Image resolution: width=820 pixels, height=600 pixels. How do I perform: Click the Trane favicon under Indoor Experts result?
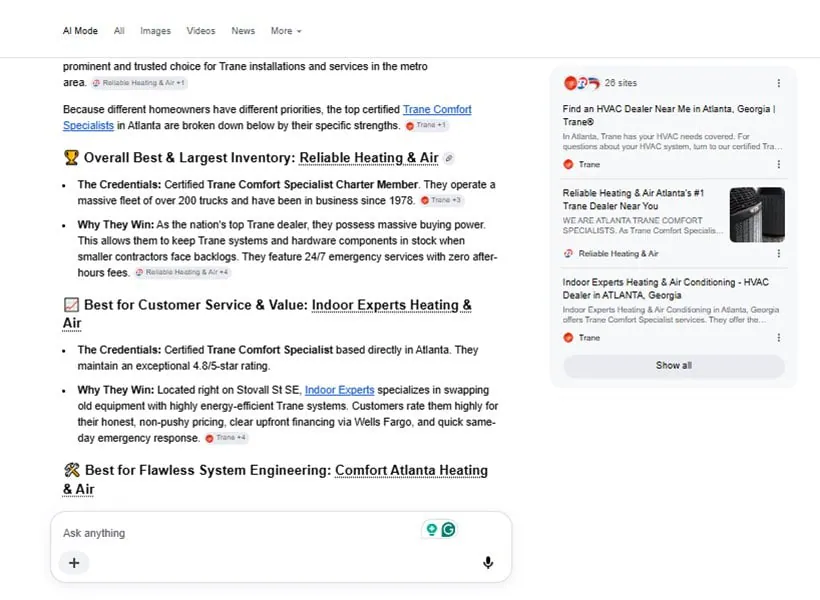[x=568, y=337]
